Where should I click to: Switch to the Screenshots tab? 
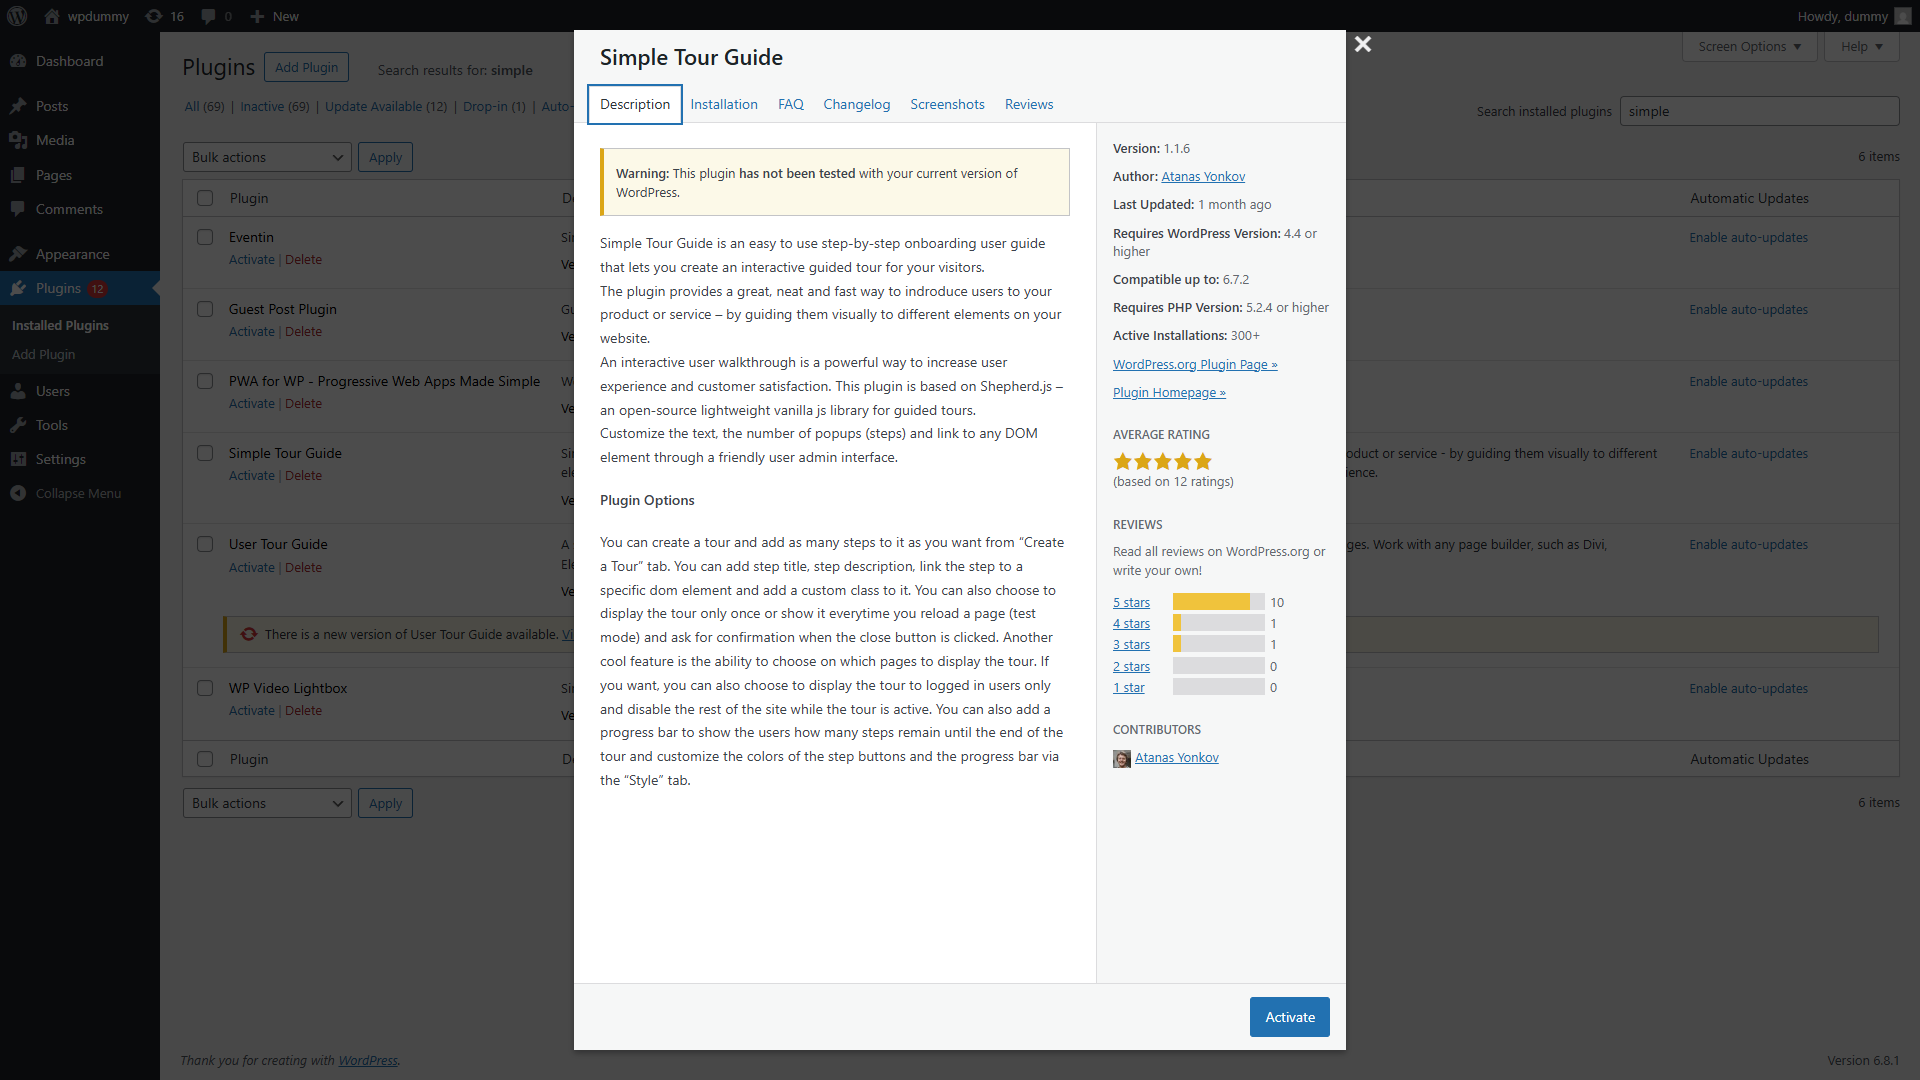coord(947,104)
